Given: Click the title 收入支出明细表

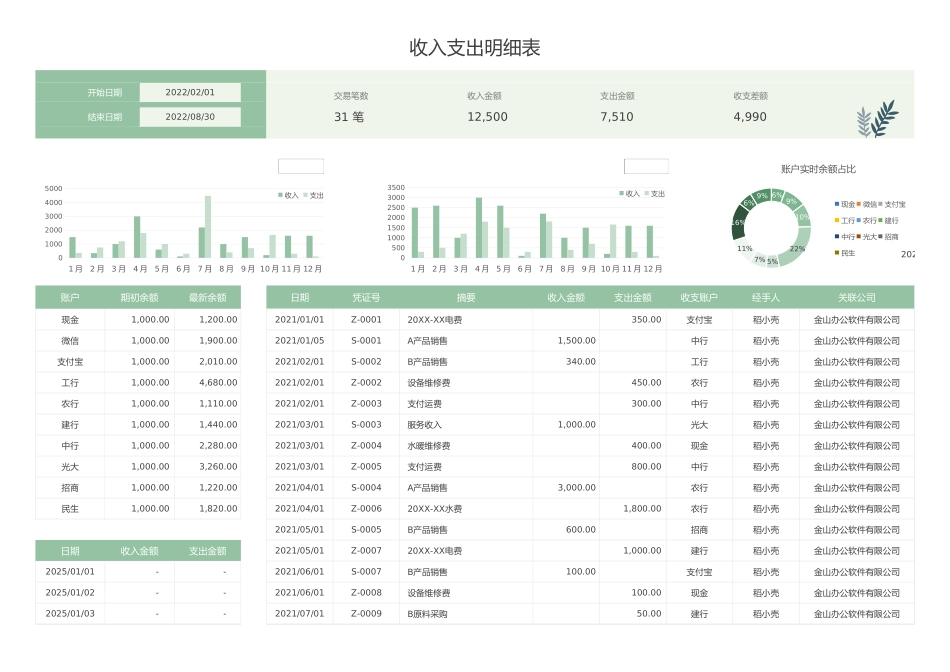Looking at the screenshot, I should point(475,48).
